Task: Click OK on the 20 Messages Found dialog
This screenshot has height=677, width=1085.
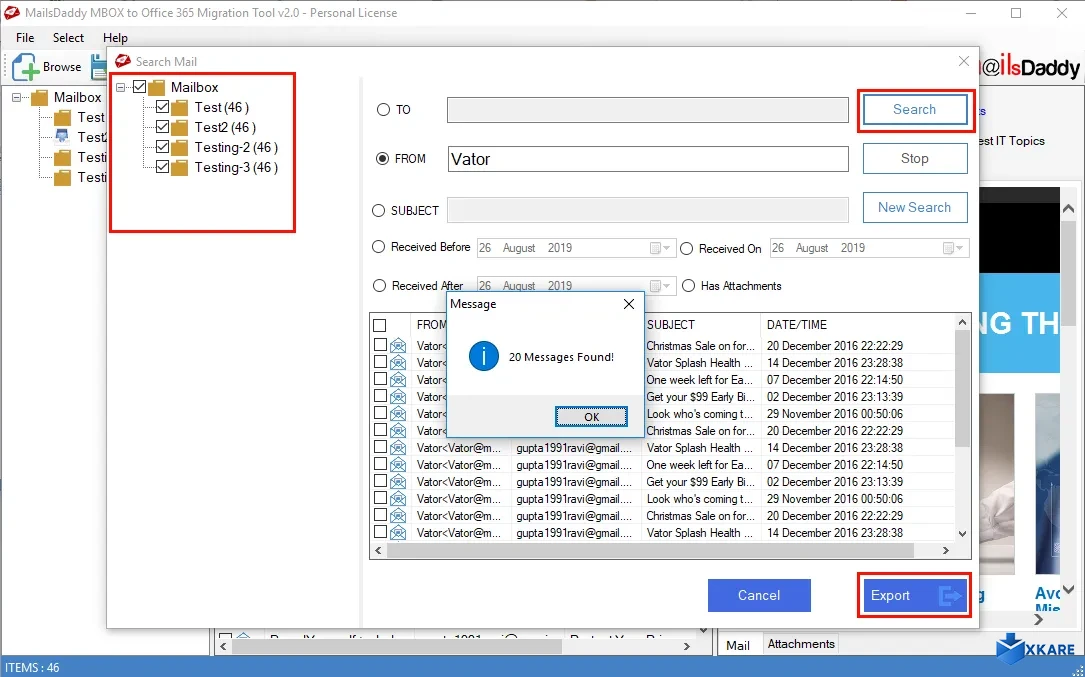Action: (x=591, y=416)
